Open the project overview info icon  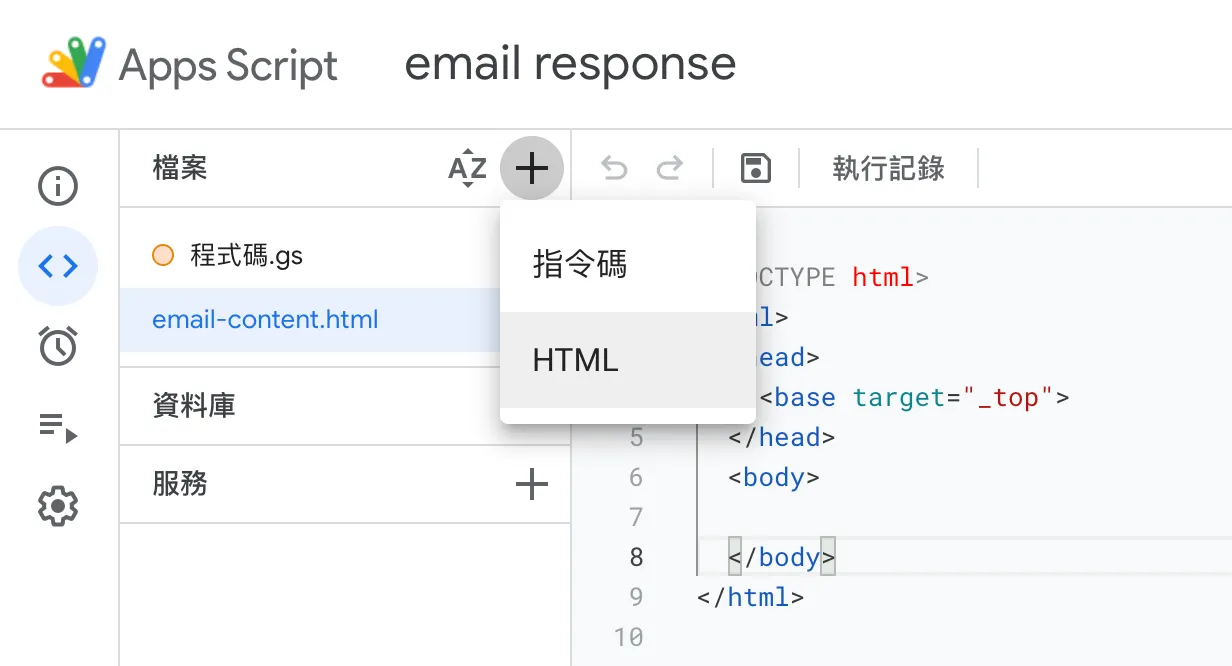point(57,186)
